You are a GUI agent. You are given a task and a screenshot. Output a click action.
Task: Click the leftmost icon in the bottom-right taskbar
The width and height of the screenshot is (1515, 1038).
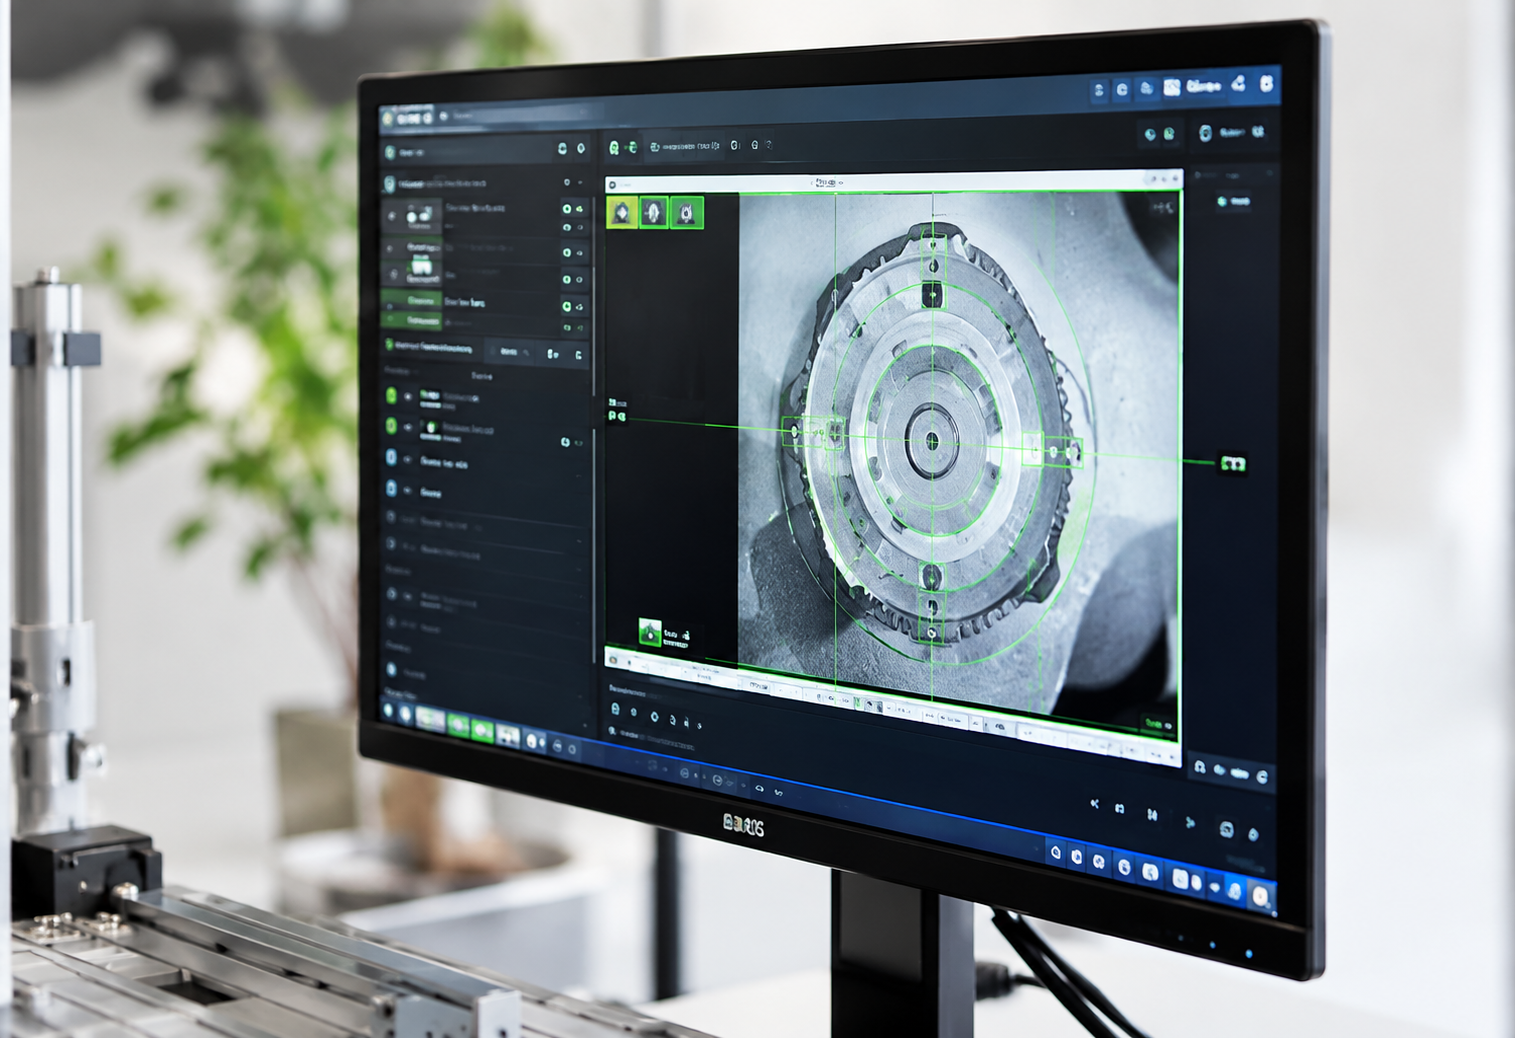(1055, 852)
